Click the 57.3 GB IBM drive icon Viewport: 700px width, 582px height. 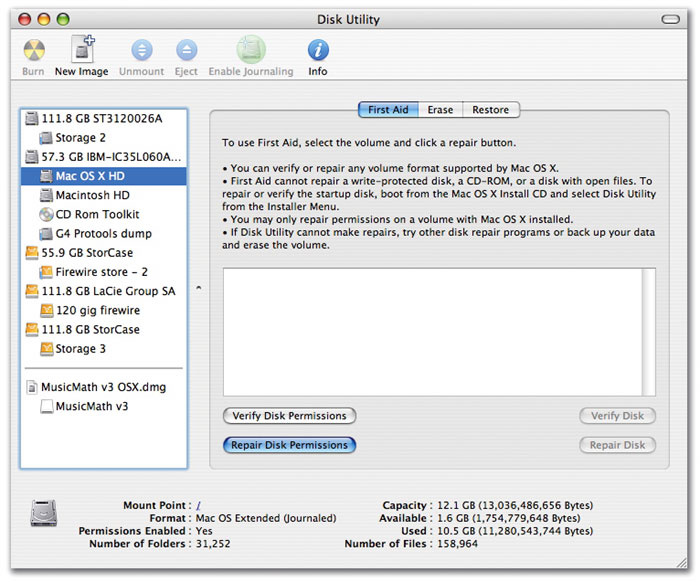click(x=32, y=157)
